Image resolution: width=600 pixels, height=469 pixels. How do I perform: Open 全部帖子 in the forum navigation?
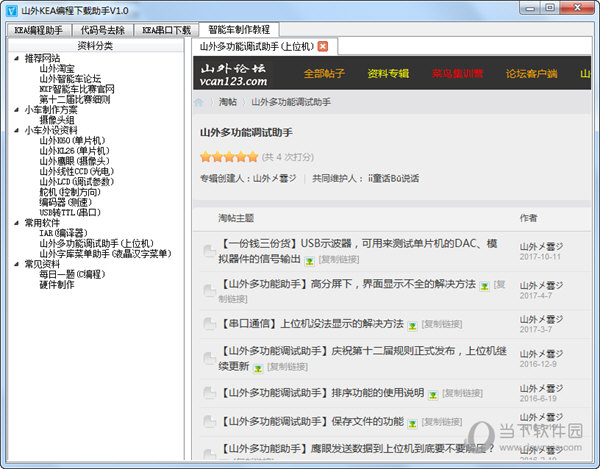coord(324,73)
